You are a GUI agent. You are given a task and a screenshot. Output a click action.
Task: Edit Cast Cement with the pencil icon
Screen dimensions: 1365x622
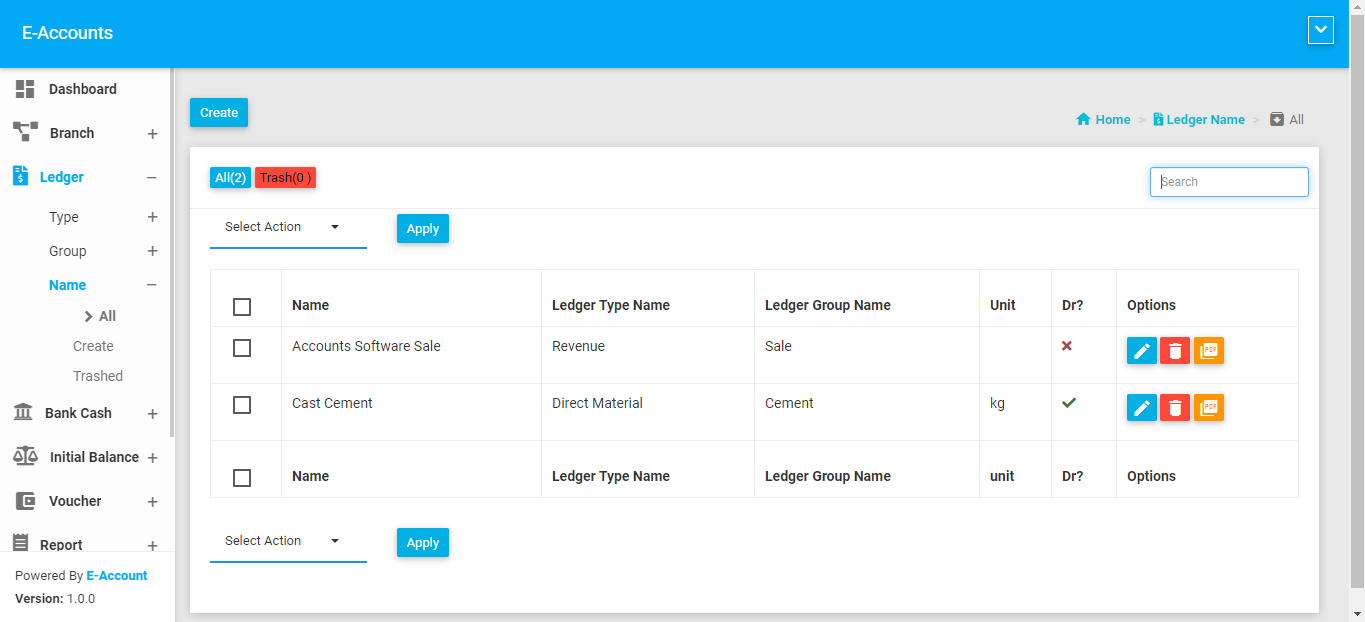click(1142, 408)
